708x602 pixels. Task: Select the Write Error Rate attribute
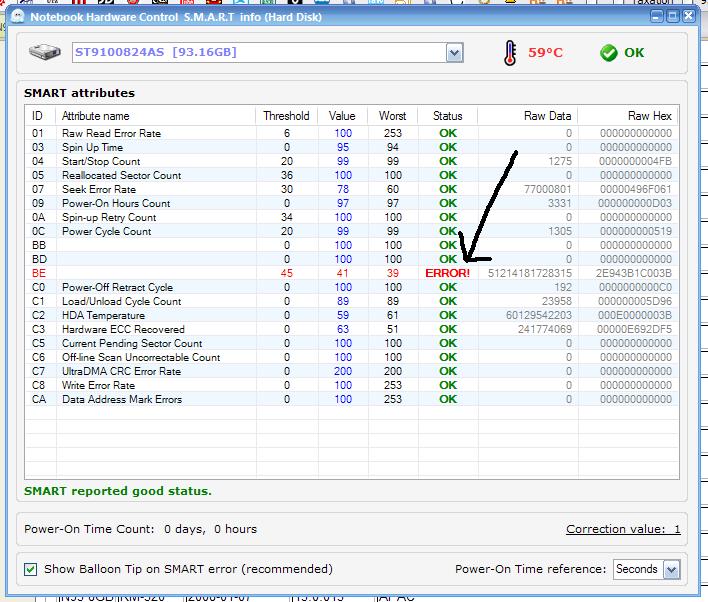coord(98,385)
